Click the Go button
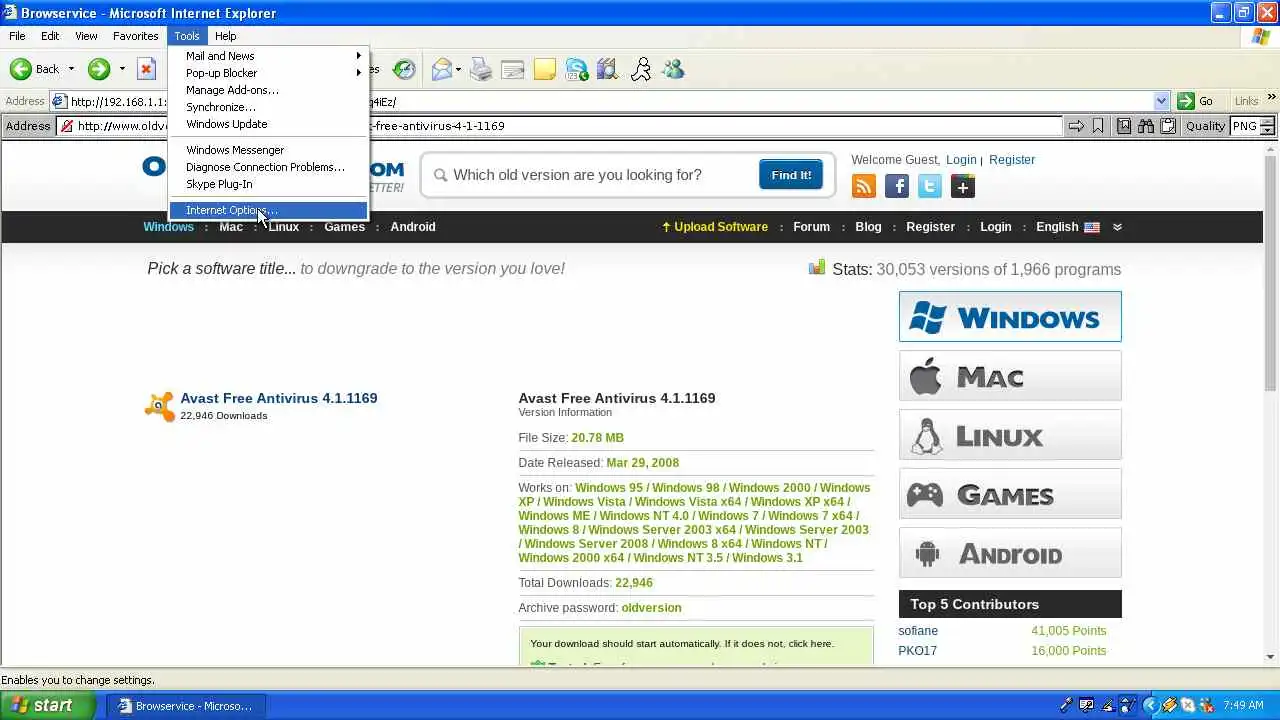Screen dimensions: 1280x720 [x=1196, y=101]
